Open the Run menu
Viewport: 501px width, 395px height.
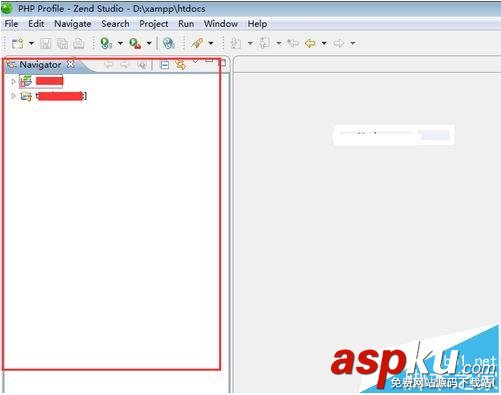186,24
